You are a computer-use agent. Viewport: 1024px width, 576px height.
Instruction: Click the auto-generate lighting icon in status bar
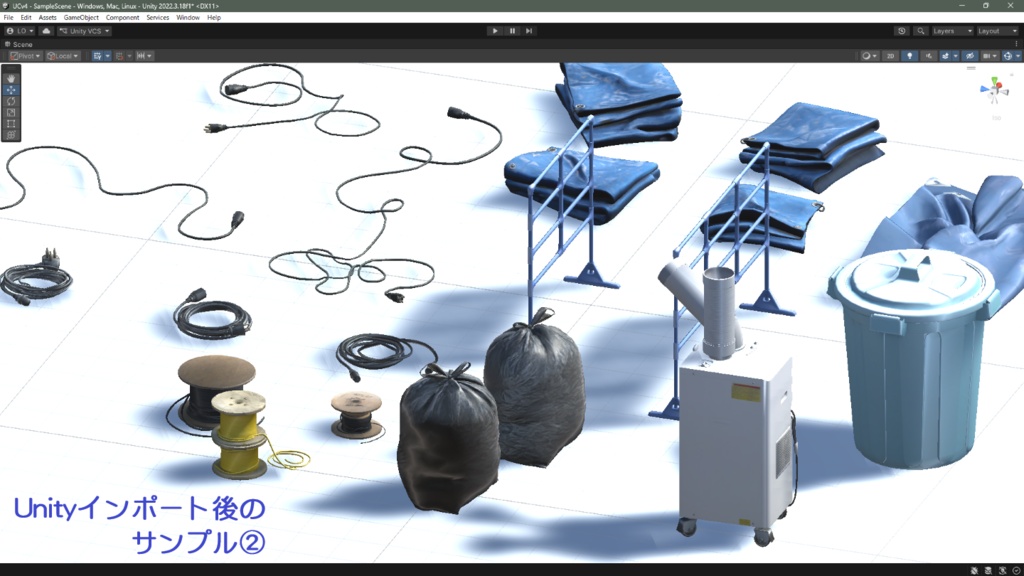click(x=1002, y=571)
